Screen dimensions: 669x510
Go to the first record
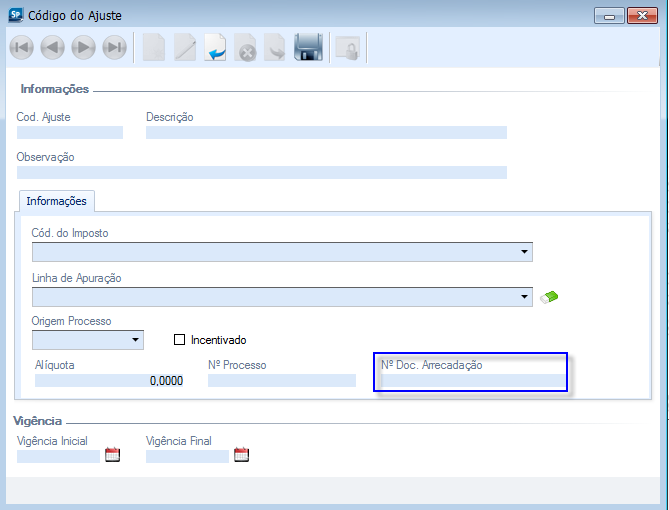click(22, 48)
